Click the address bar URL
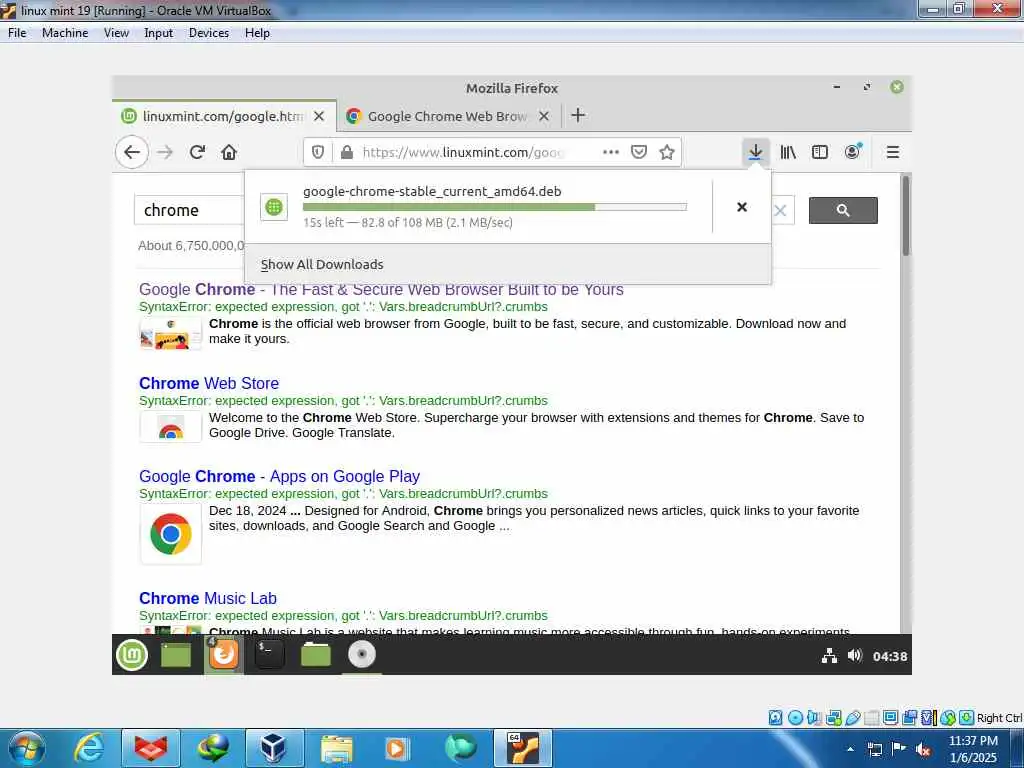Screen dimensions: 1024x768 pyautogui.click(x=462, y=152)
